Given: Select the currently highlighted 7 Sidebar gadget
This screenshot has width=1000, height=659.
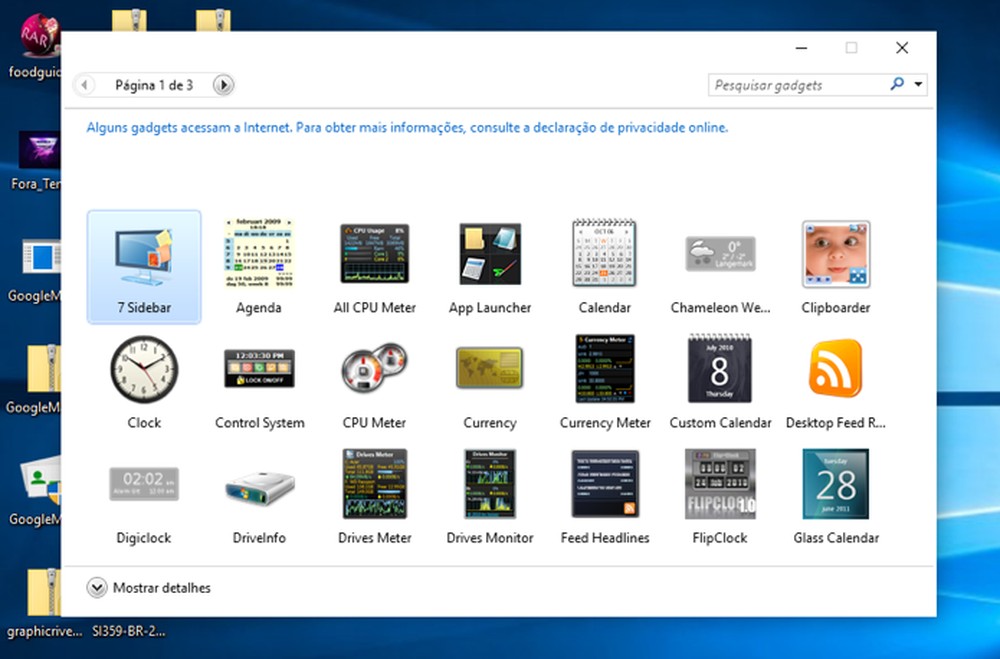Looking at the screenshot, I should (144, 255).
